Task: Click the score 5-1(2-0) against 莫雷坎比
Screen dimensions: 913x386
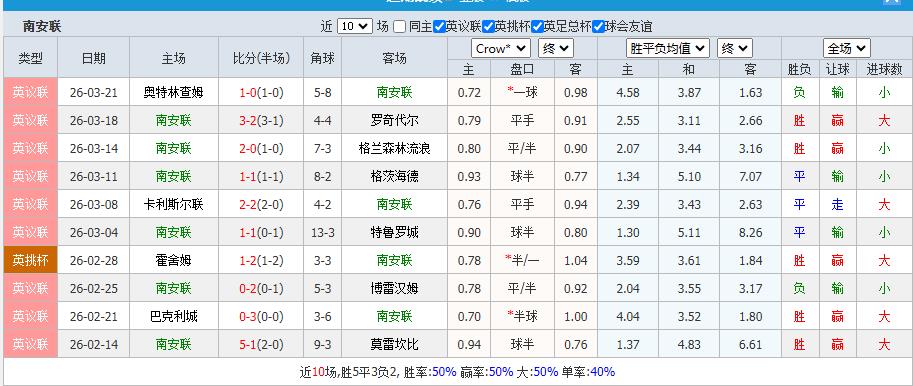Action: (x=261, y=344)
